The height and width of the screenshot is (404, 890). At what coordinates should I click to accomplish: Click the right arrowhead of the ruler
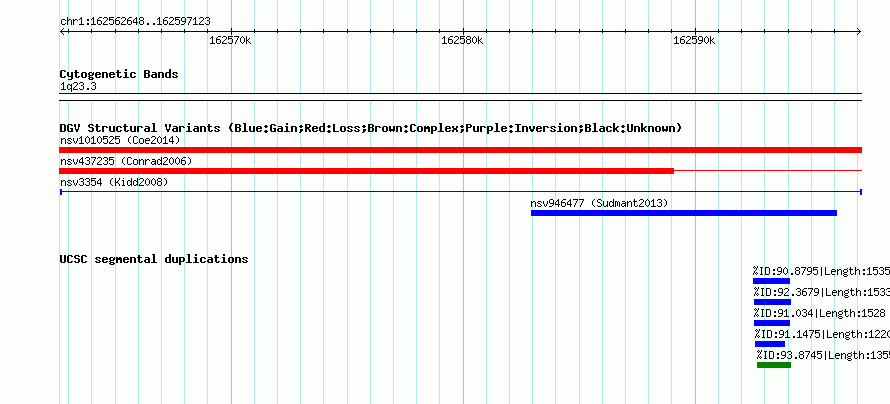pos(859,31)
